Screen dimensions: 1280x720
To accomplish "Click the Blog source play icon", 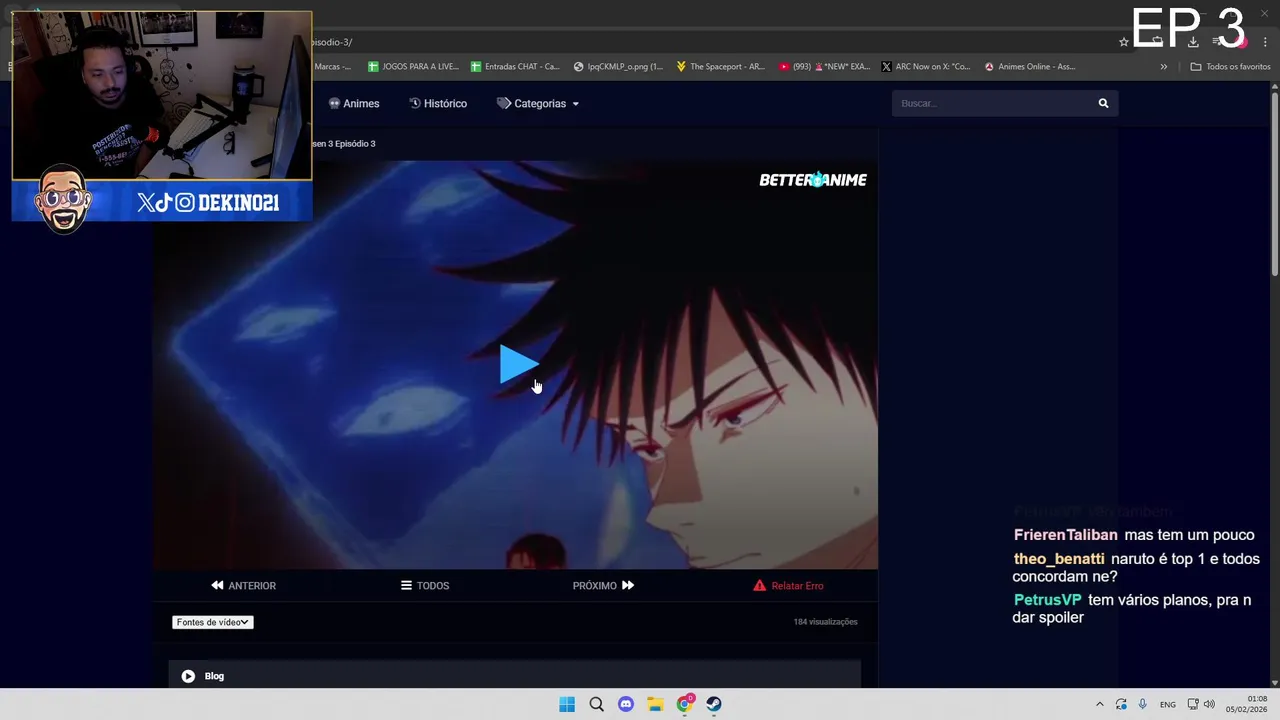I will point(188,676).
